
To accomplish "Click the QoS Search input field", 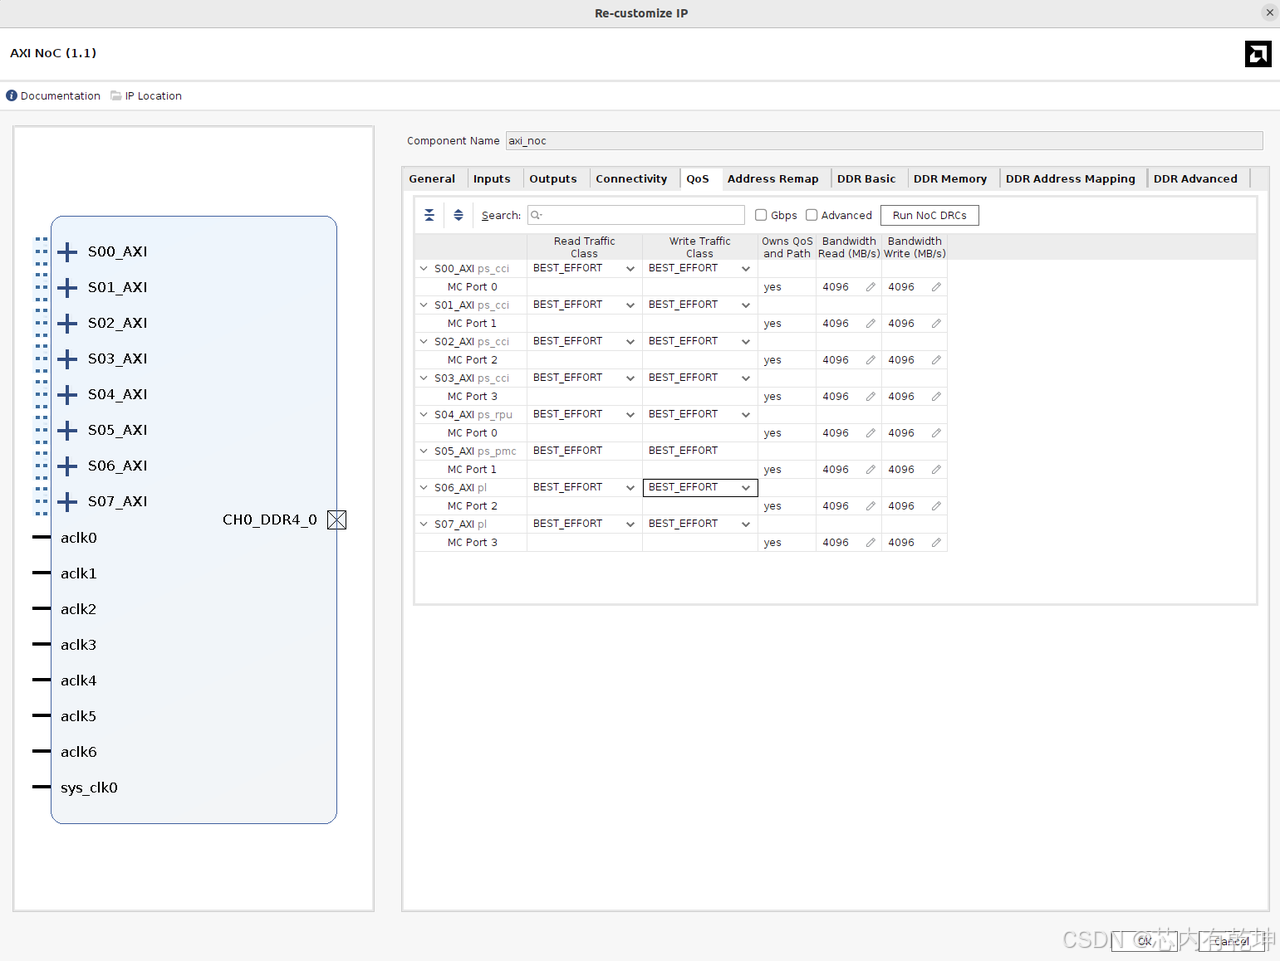I will [636, 215].
